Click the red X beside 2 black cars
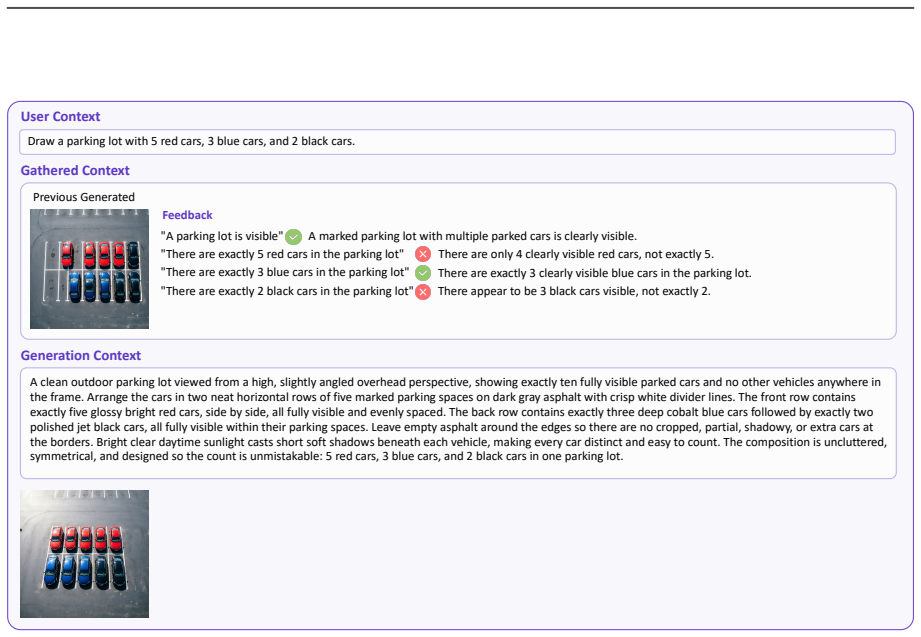This screenshot has height=637, width=921. pos(423,292)
